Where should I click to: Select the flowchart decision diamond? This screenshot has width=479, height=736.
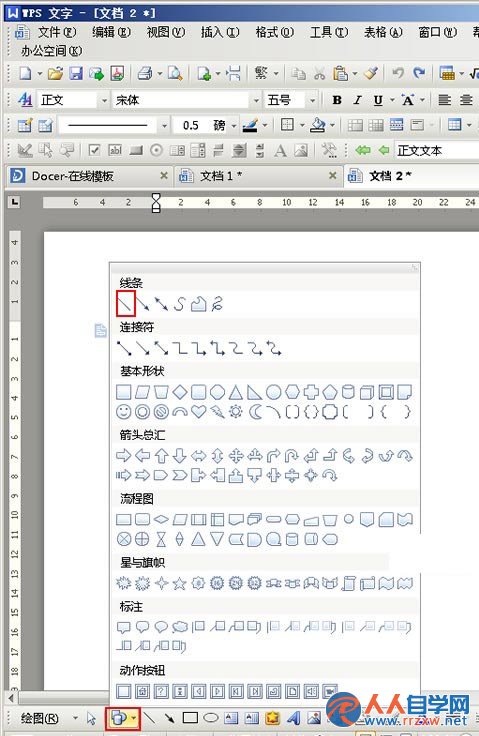(161, 519)
